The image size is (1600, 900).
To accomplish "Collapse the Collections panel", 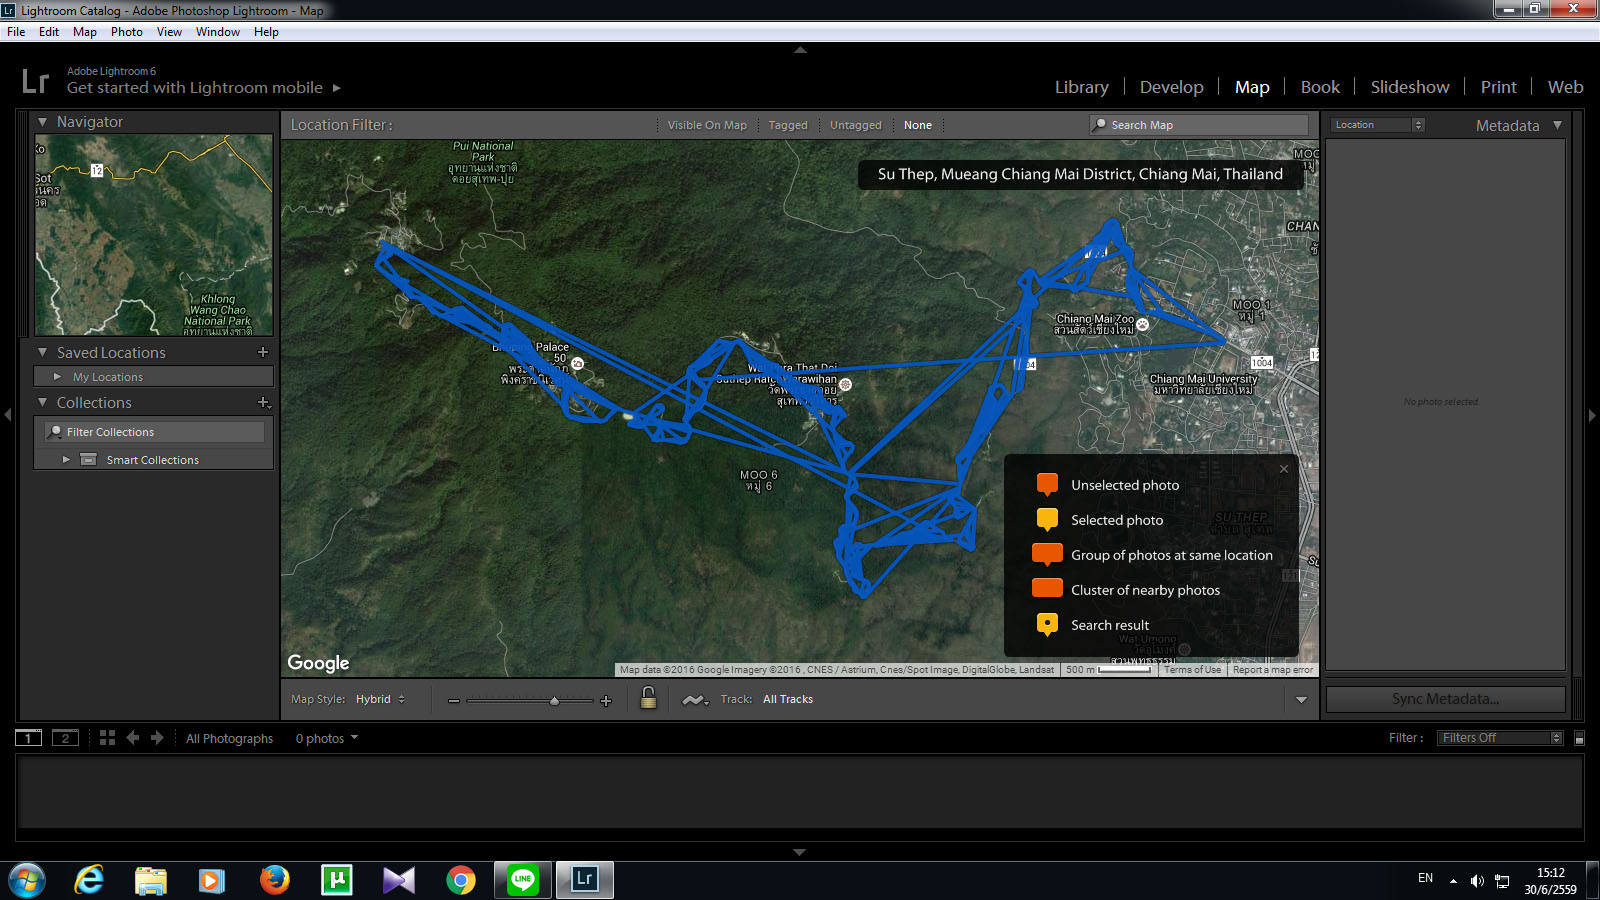I will pyautogui.click(x=42, y=402).
